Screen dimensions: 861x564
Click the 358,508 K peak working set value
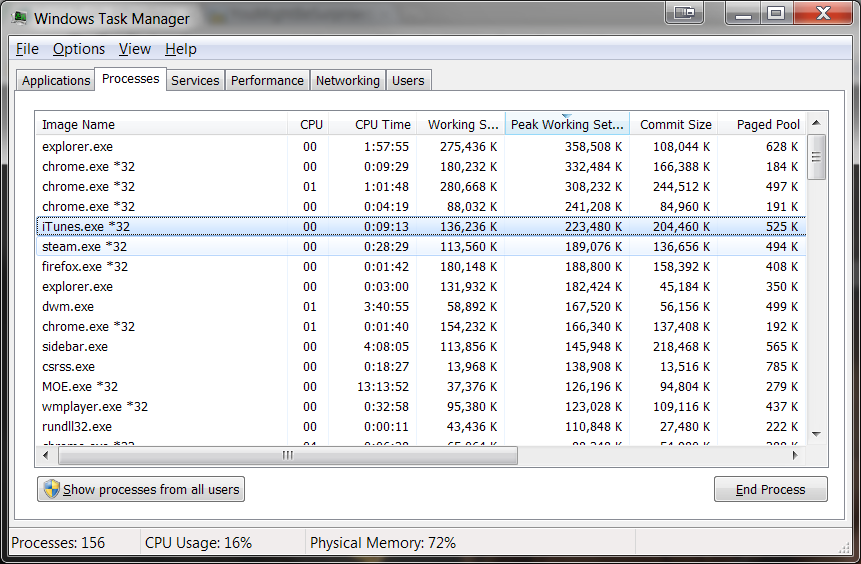(593, 147)
